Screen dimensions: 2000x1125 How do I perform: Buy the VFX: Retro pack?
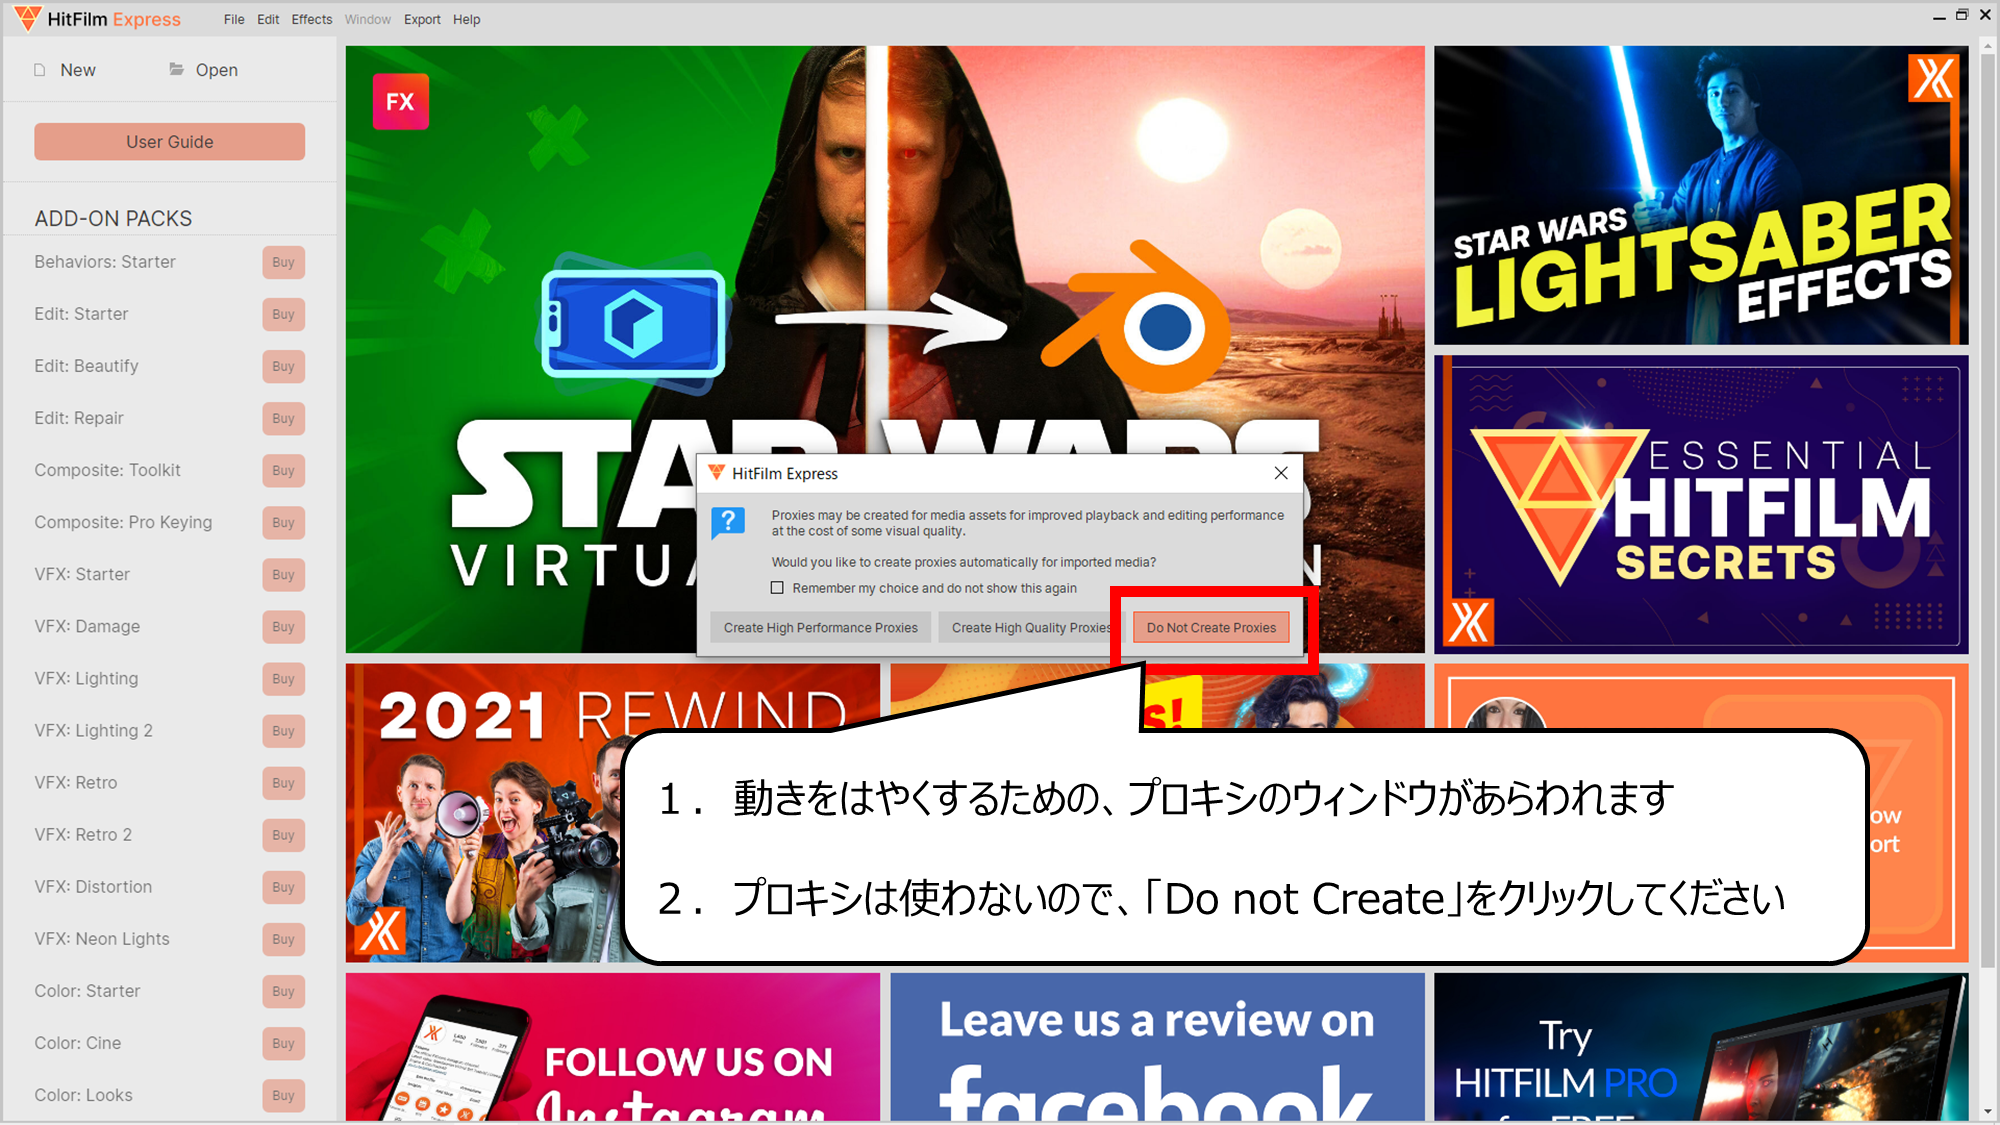(x=283, y=782)
